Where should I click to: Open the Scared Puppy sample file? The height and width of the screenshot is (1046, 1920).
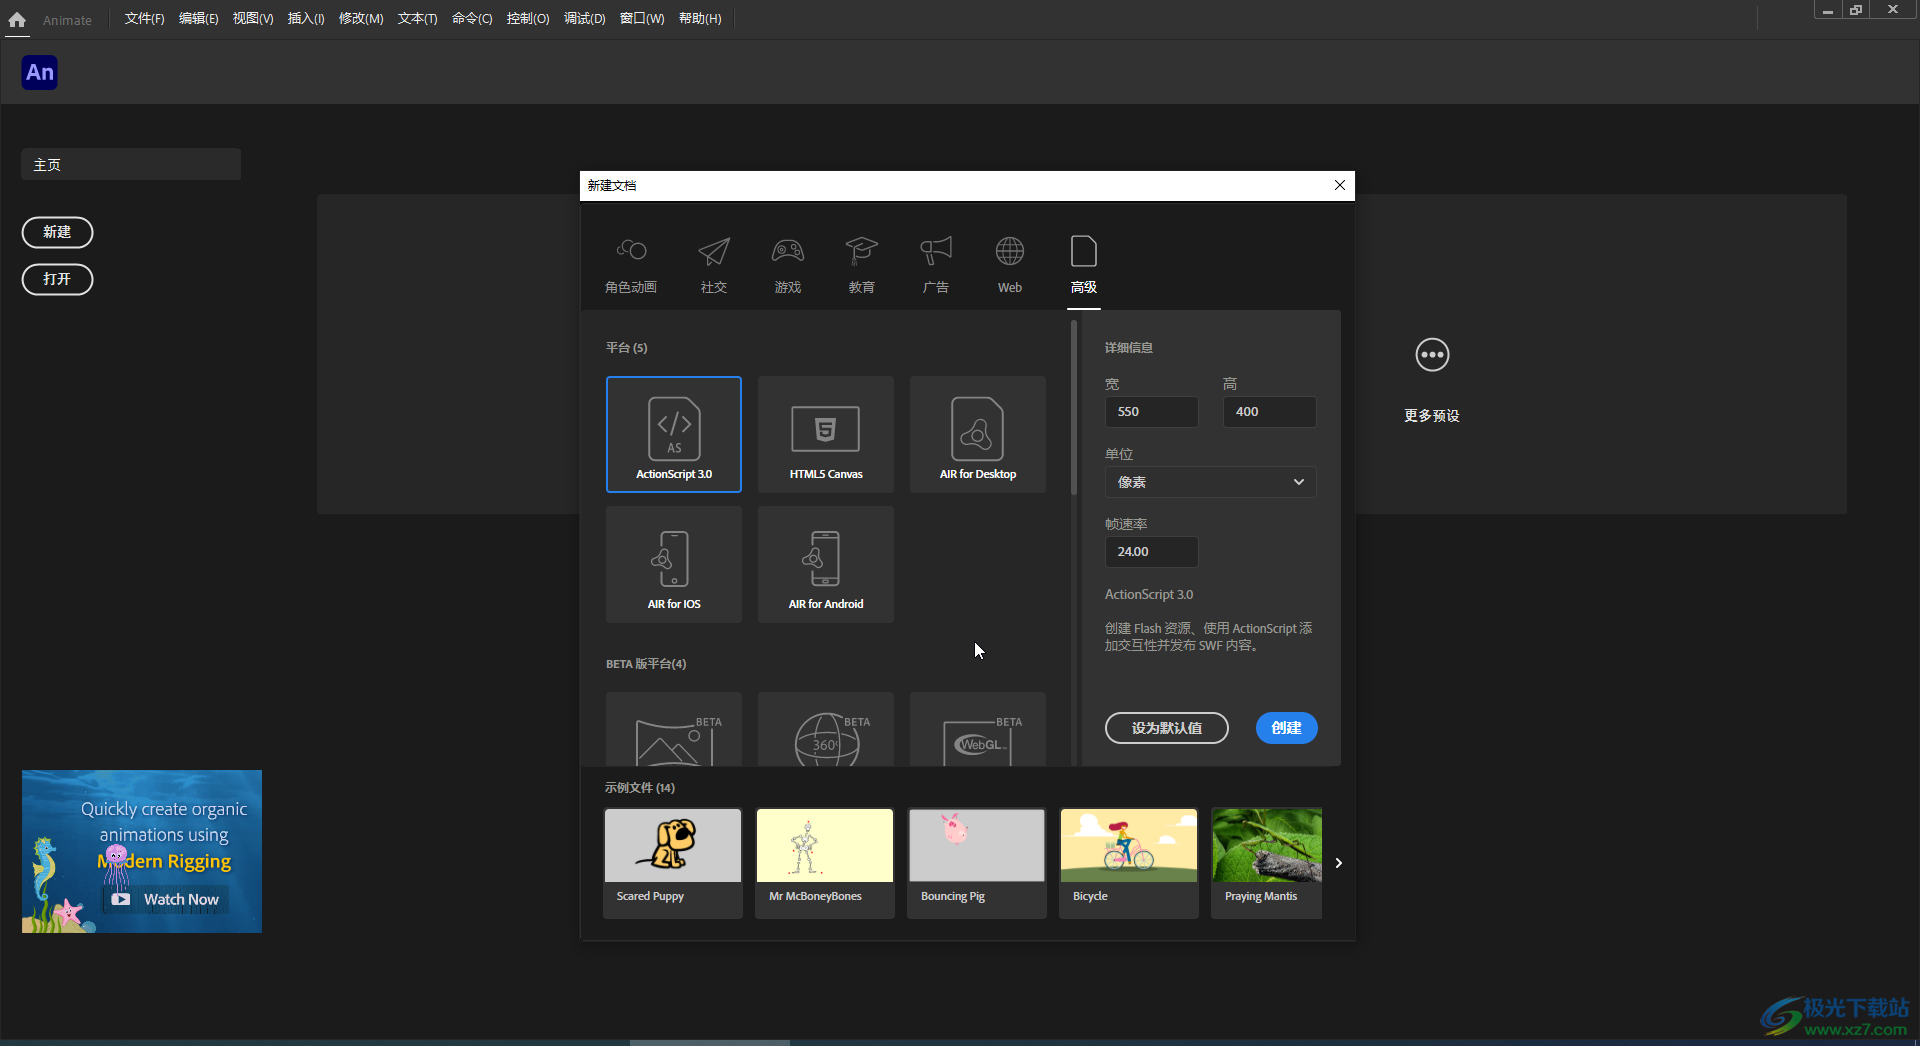673,862
